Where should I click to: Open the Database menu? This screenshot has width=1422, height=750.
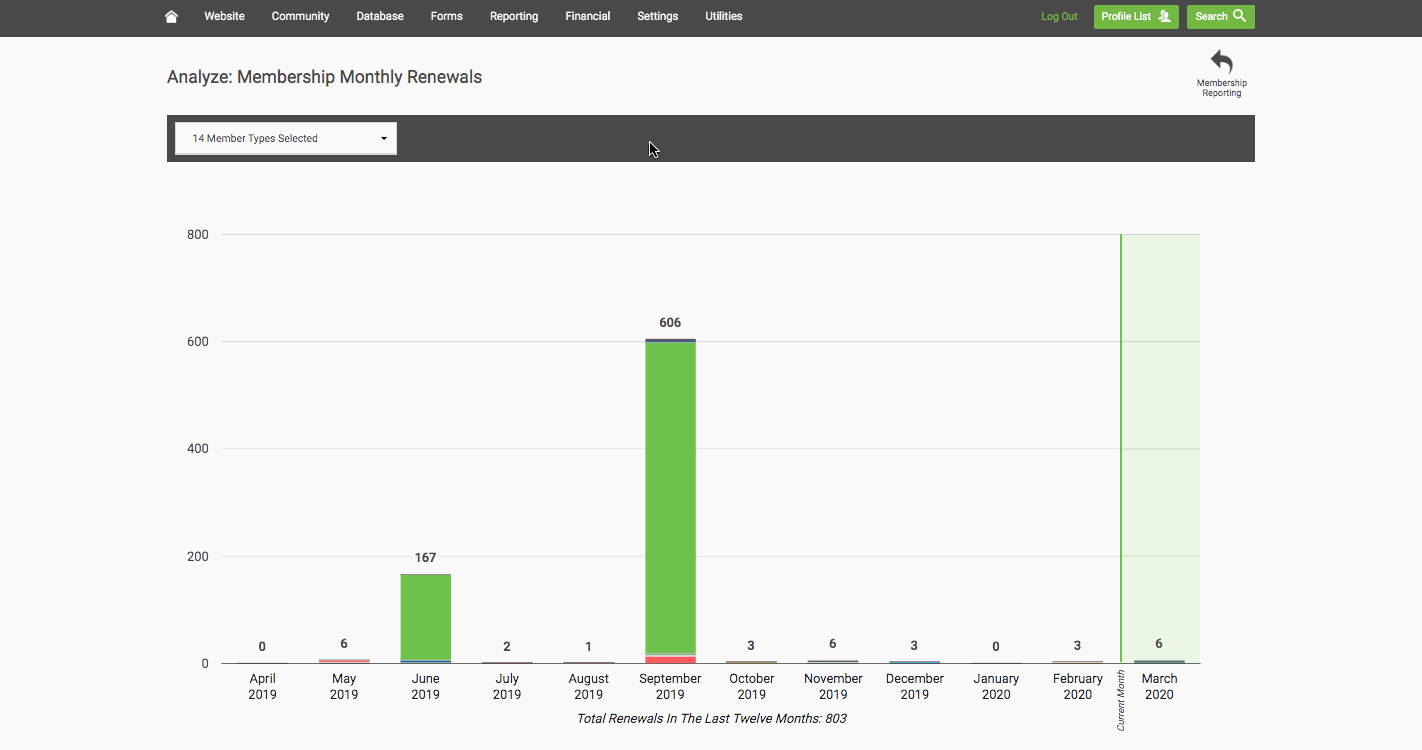(x=380, y=17)
